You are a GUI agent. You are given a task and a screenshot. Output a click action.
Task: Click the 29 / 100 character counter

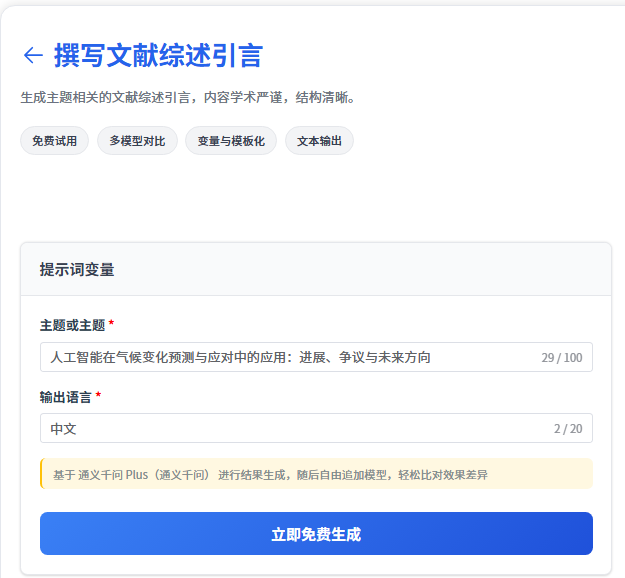tap(561, 358)
